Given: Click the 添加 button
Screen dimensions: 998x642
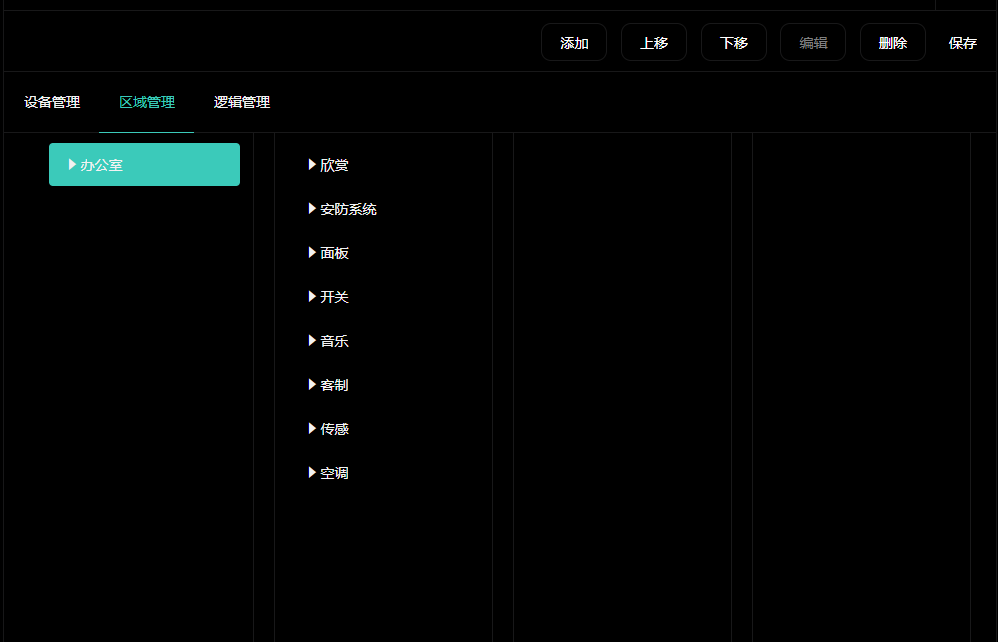Looking at the screenshot, I should pos(574,43).
